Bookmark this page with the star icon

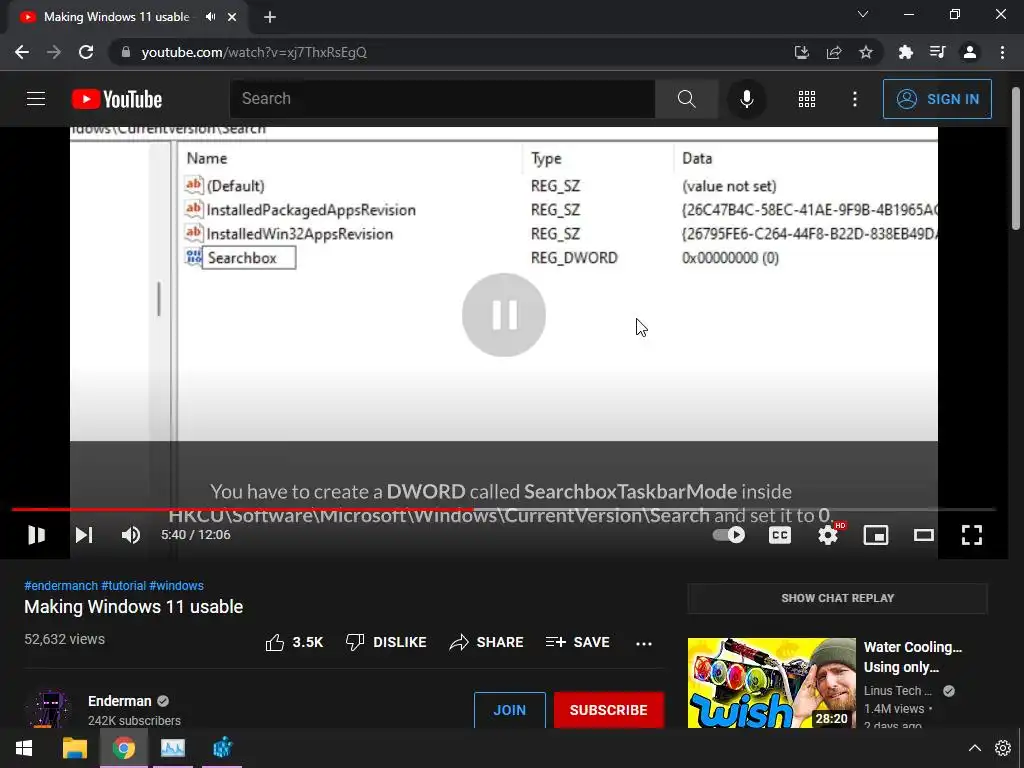866,52
